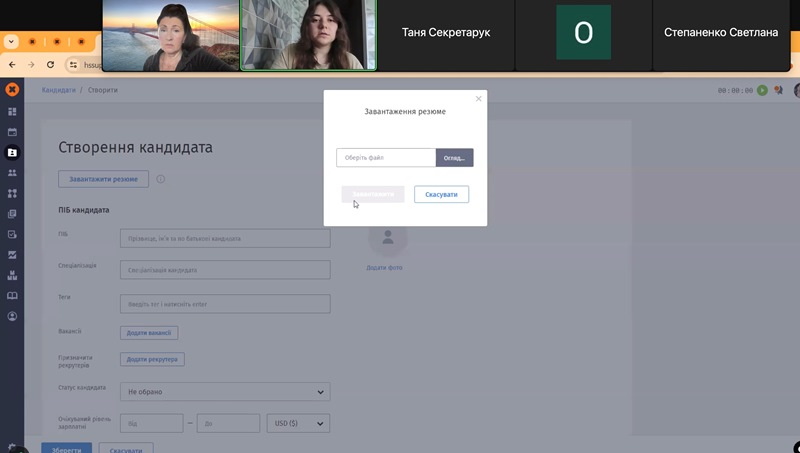Click the Додати вакансії button
Screen dimensions: 800x453
tap(149, 333)
